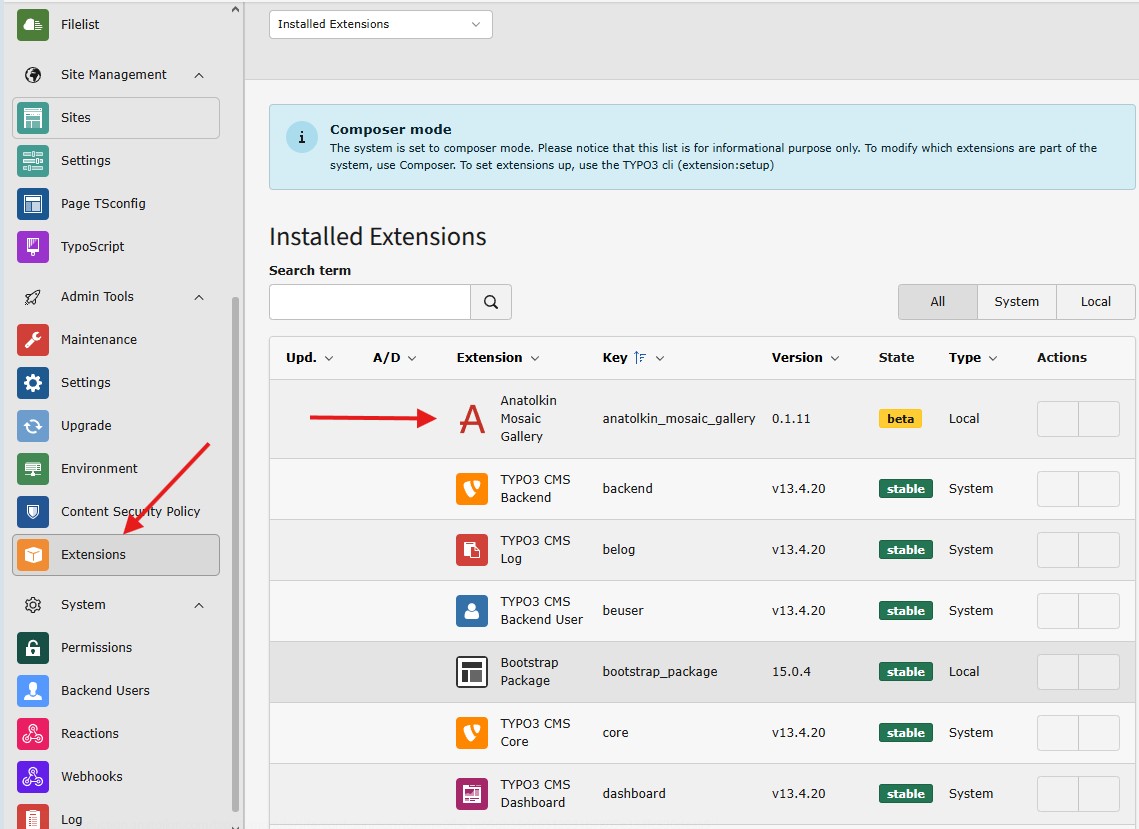Click the Search term input field
The height and width of the screenshot is (829, 1139).
pyautogui.click(x=370, y=302)
